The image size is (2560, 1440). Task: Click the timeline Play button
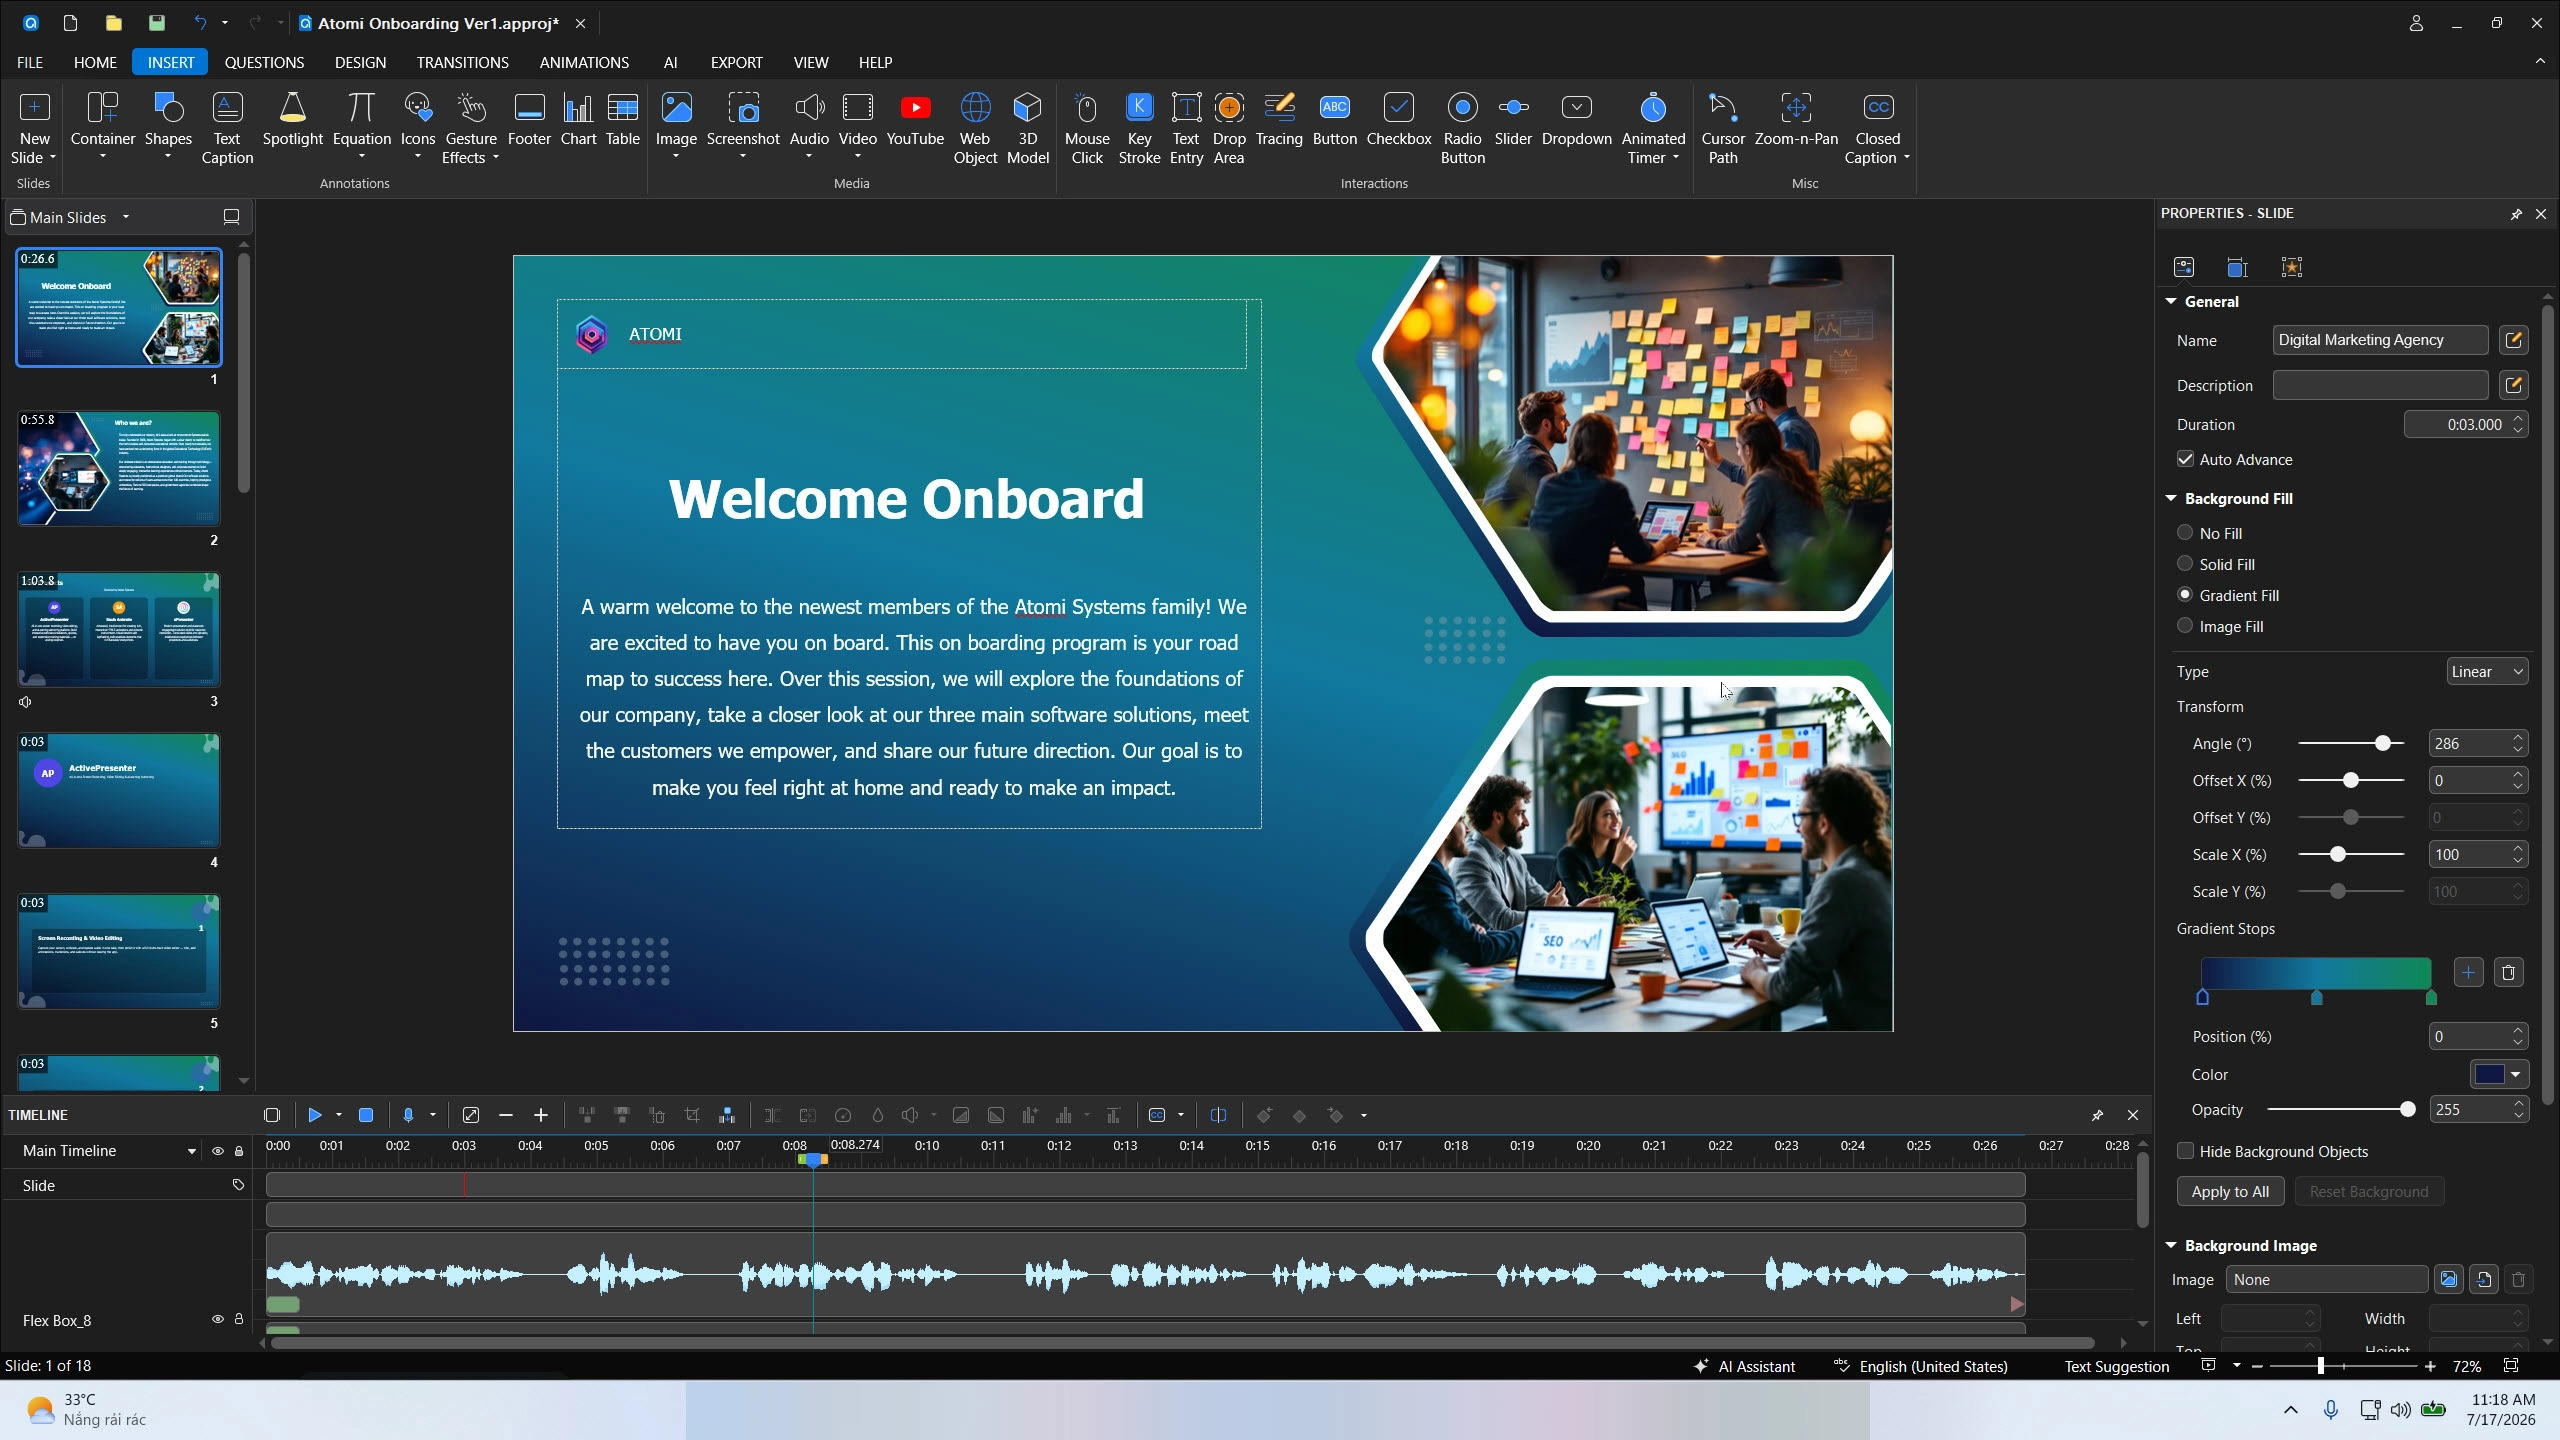pyautogui.click(x=315, y=1115)
